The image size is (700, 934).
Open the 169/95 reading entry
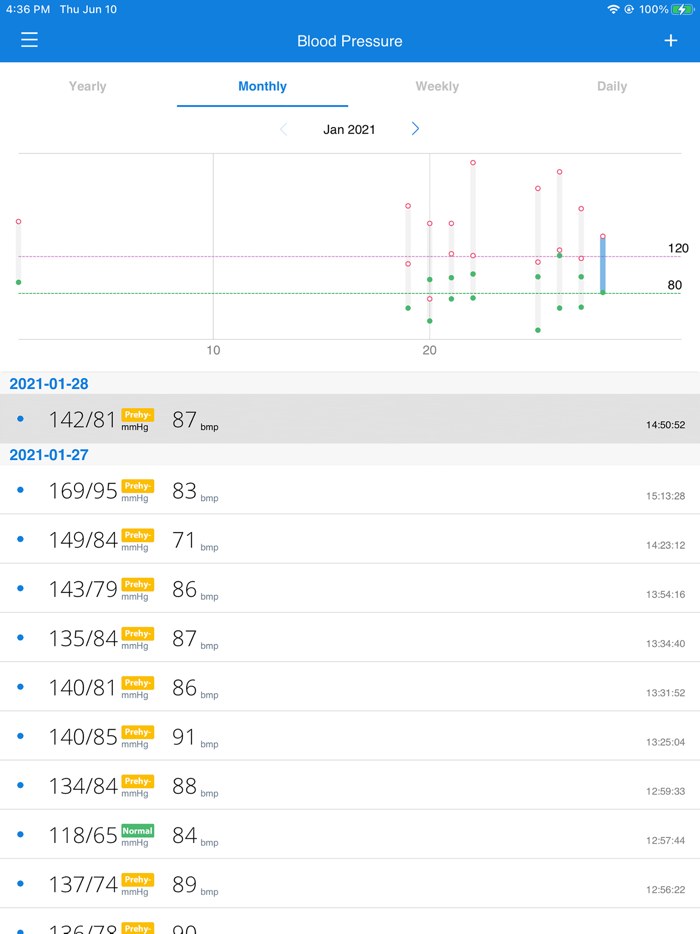click(350, 490)
